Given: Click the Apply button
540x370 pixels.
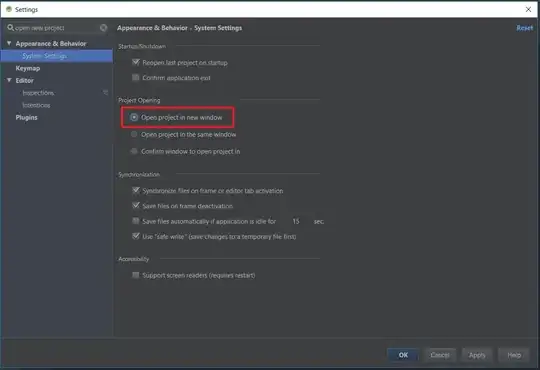Looking at the screenshot, I should point(477,355).
